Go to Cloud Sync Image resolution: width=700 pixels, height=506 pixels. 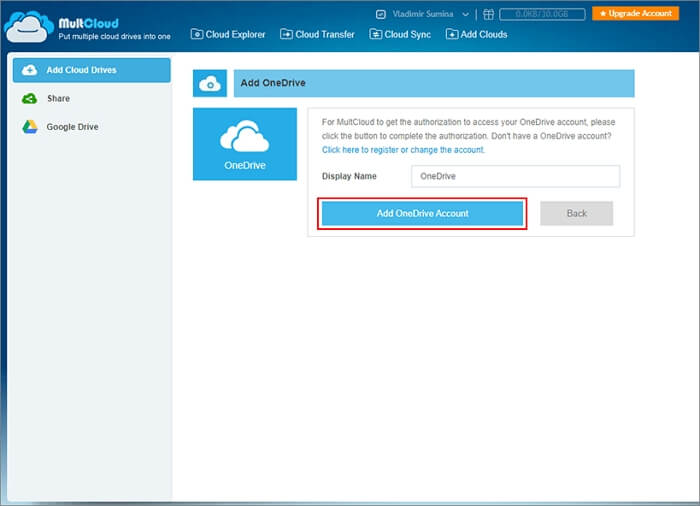point(403,34)
